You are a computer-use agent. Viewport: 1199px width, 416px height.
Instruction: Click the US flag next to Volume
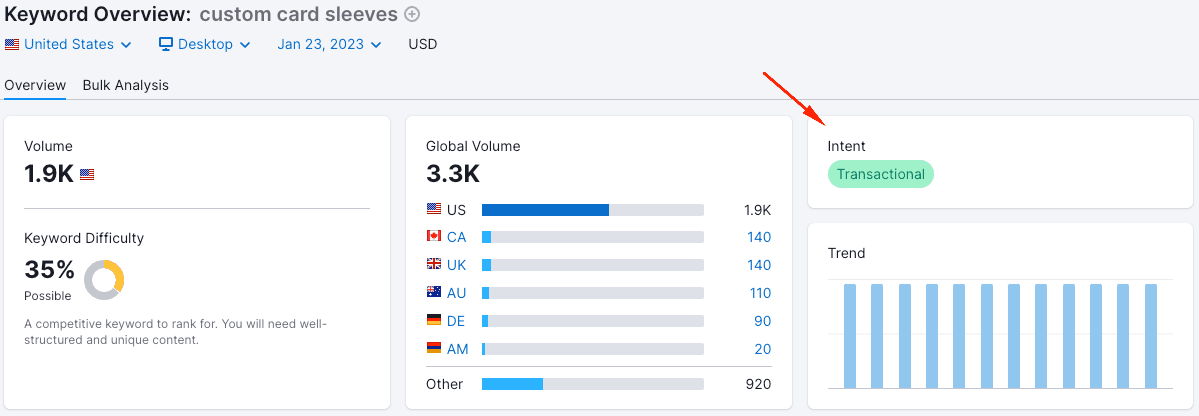[87, 174]
